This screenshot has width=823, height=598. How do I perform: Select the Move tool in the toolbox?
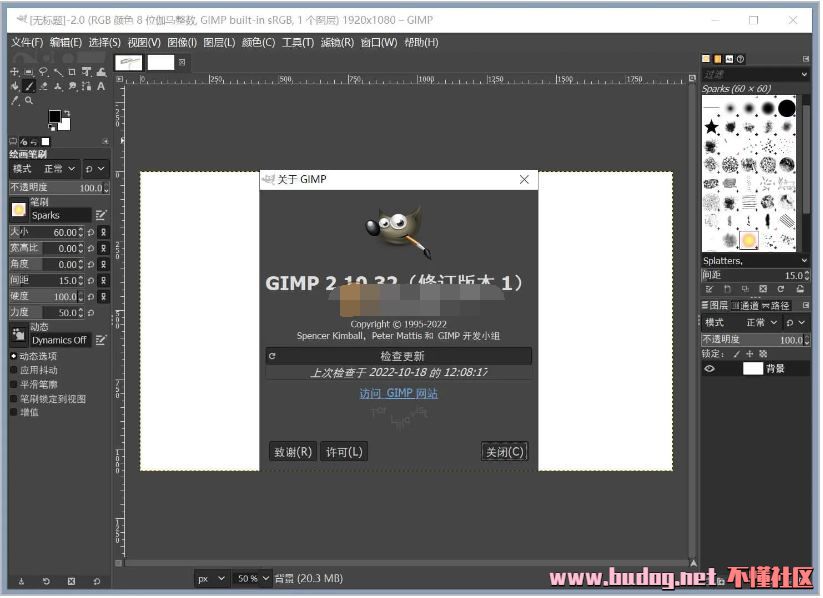(x=15, y=71)
